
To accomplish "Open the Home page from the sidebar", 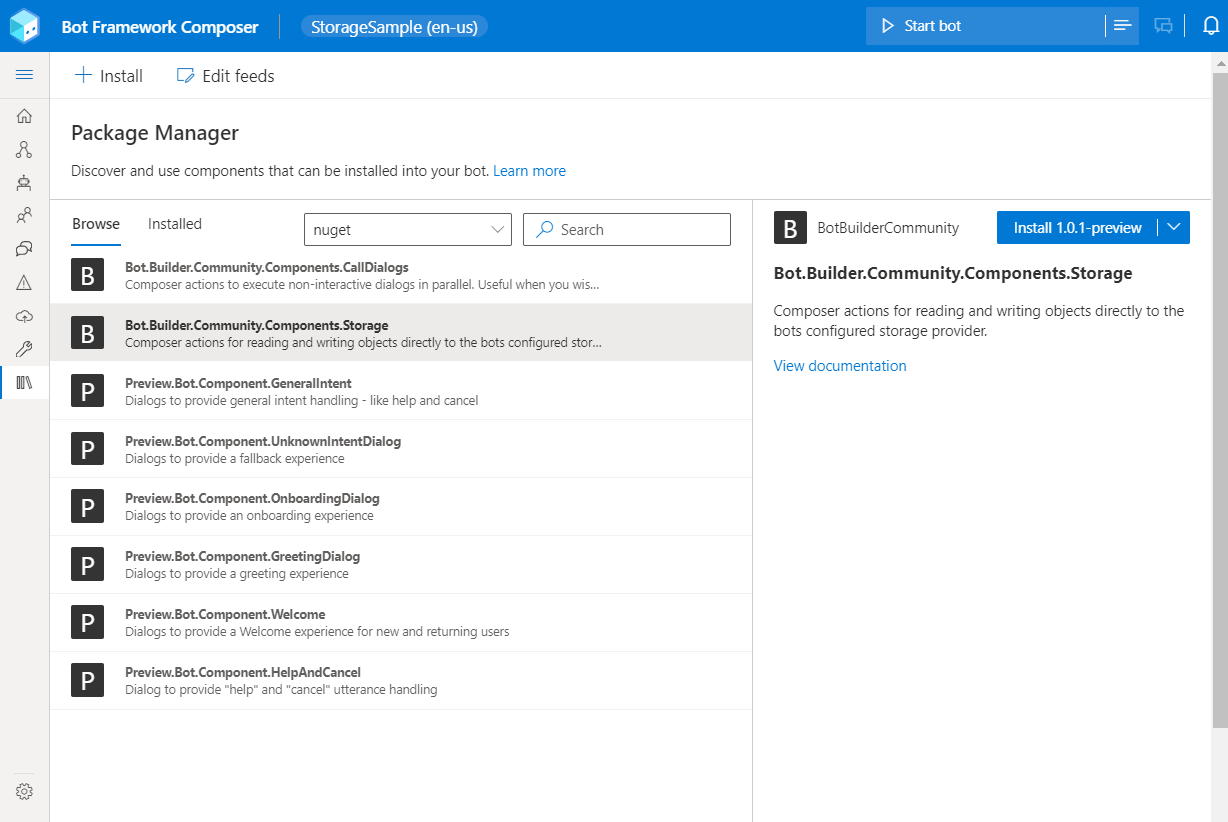I will (x=24, y=115).
